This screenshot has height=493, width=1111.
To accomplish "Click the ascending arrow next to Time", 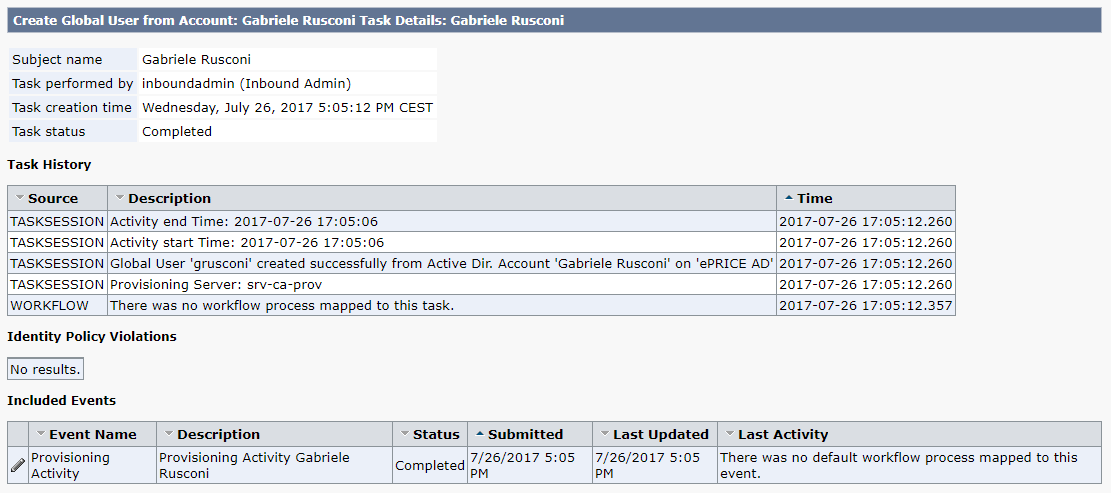I will coord(789,198).
